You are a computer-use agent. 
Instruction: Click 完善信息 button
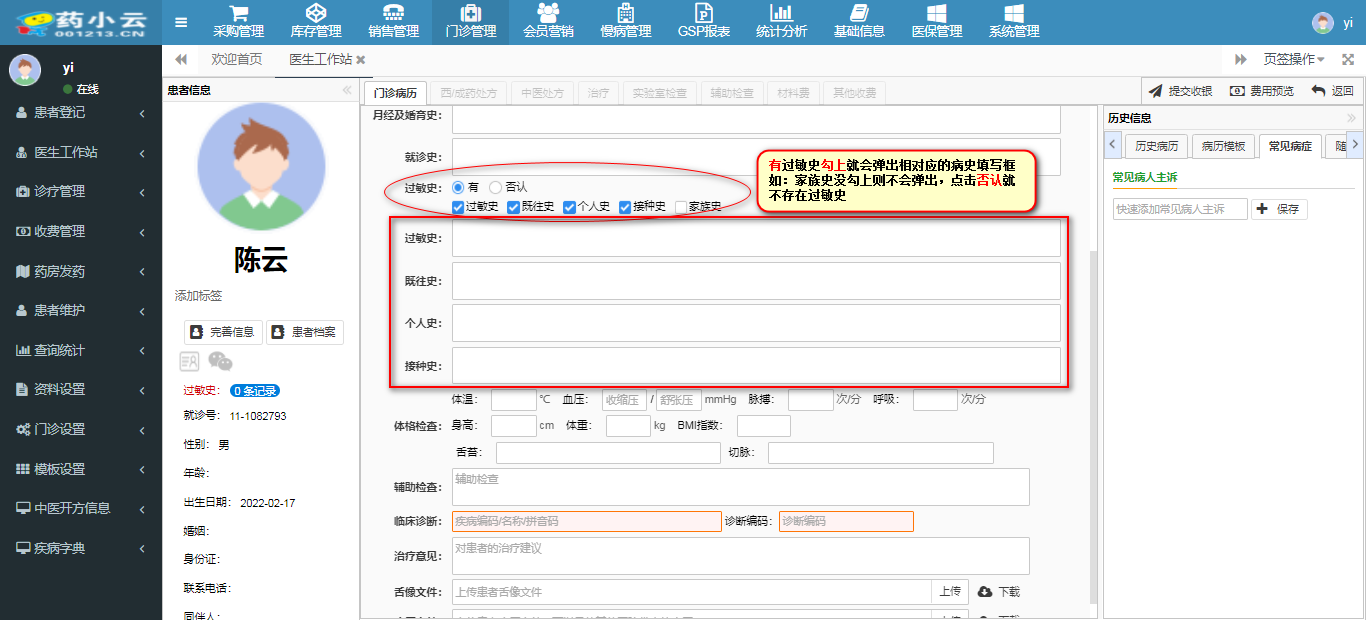pos(223,332)
